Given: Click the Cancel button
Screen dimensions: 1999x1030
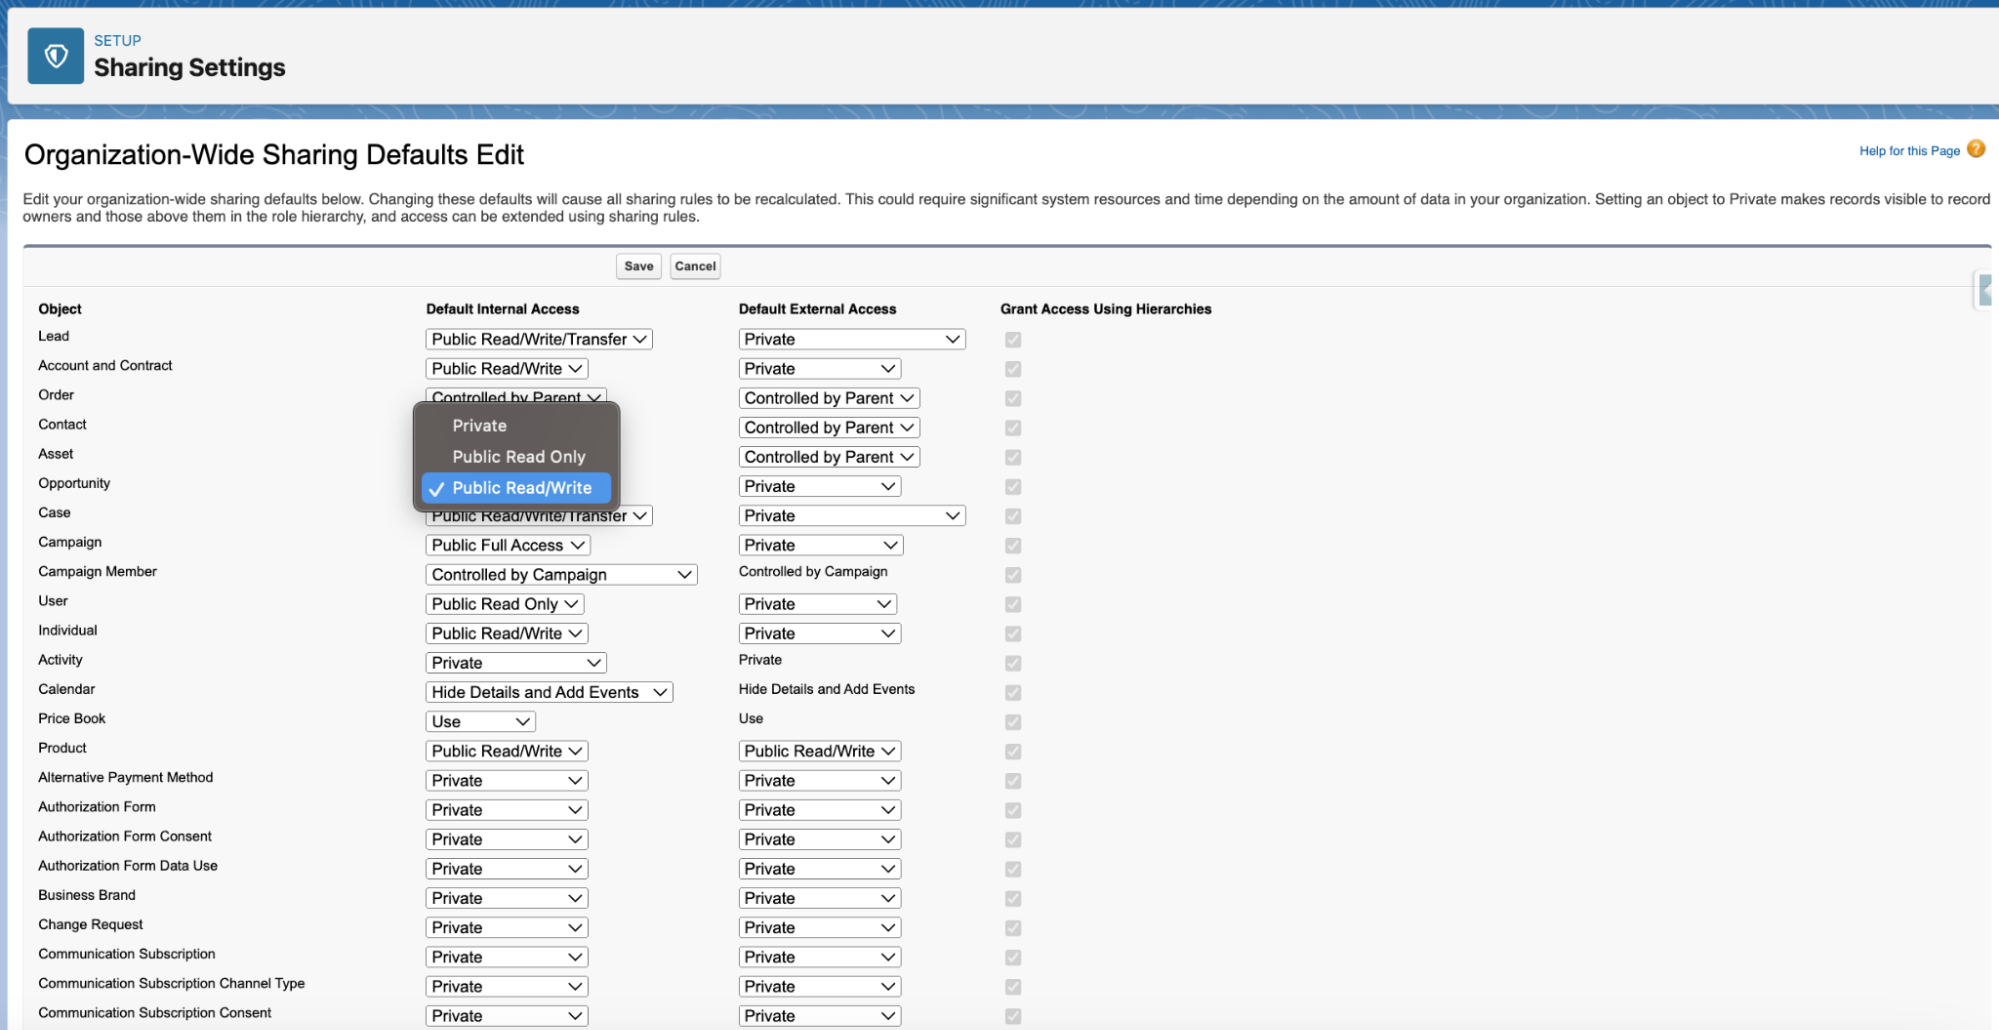Looking at the screenshot, I should click(695, 266).
